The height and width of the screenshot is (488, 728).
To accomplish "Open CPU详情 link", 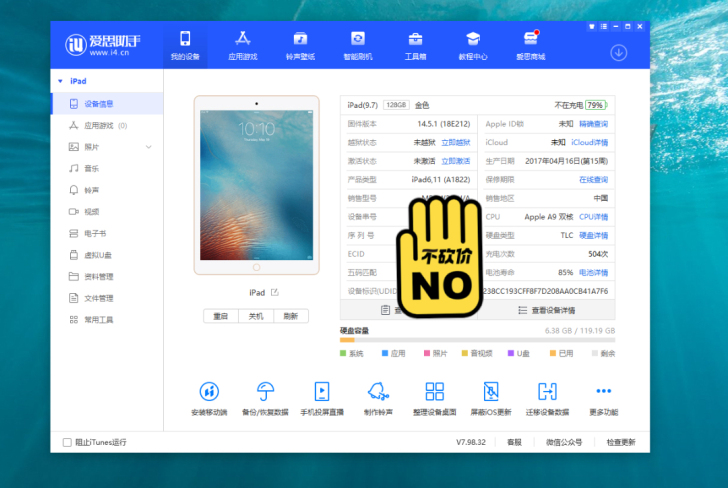I will pos(593,217).
